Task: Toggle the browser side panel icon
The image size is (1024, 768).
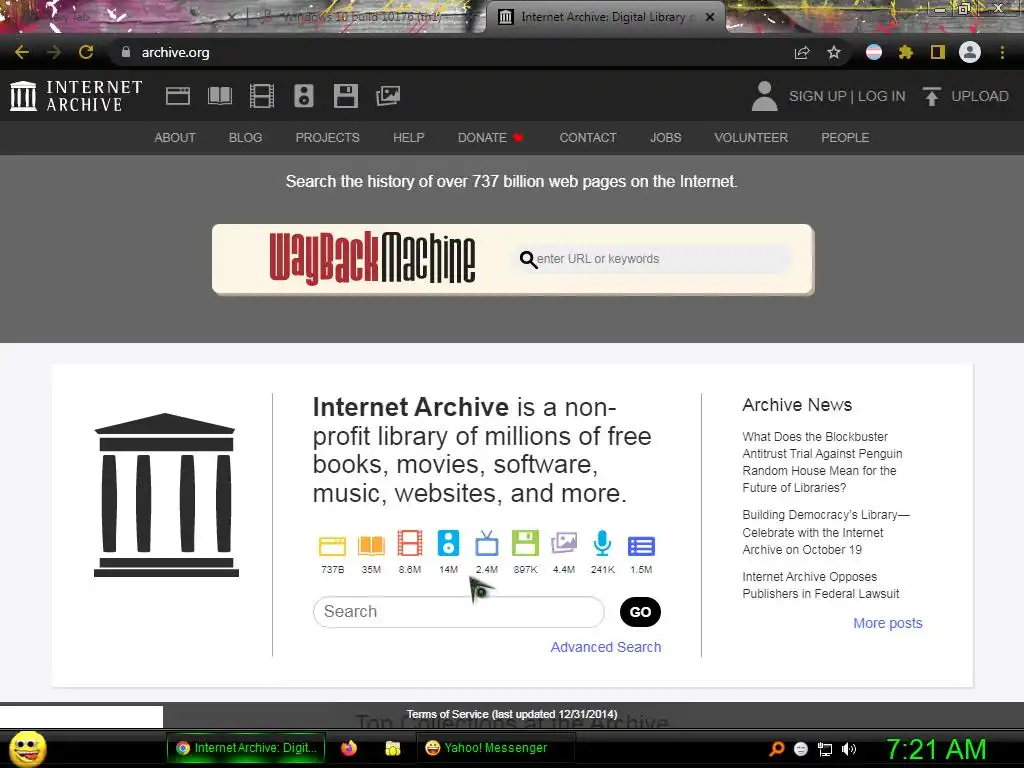Action: click(x=938, y=52)
